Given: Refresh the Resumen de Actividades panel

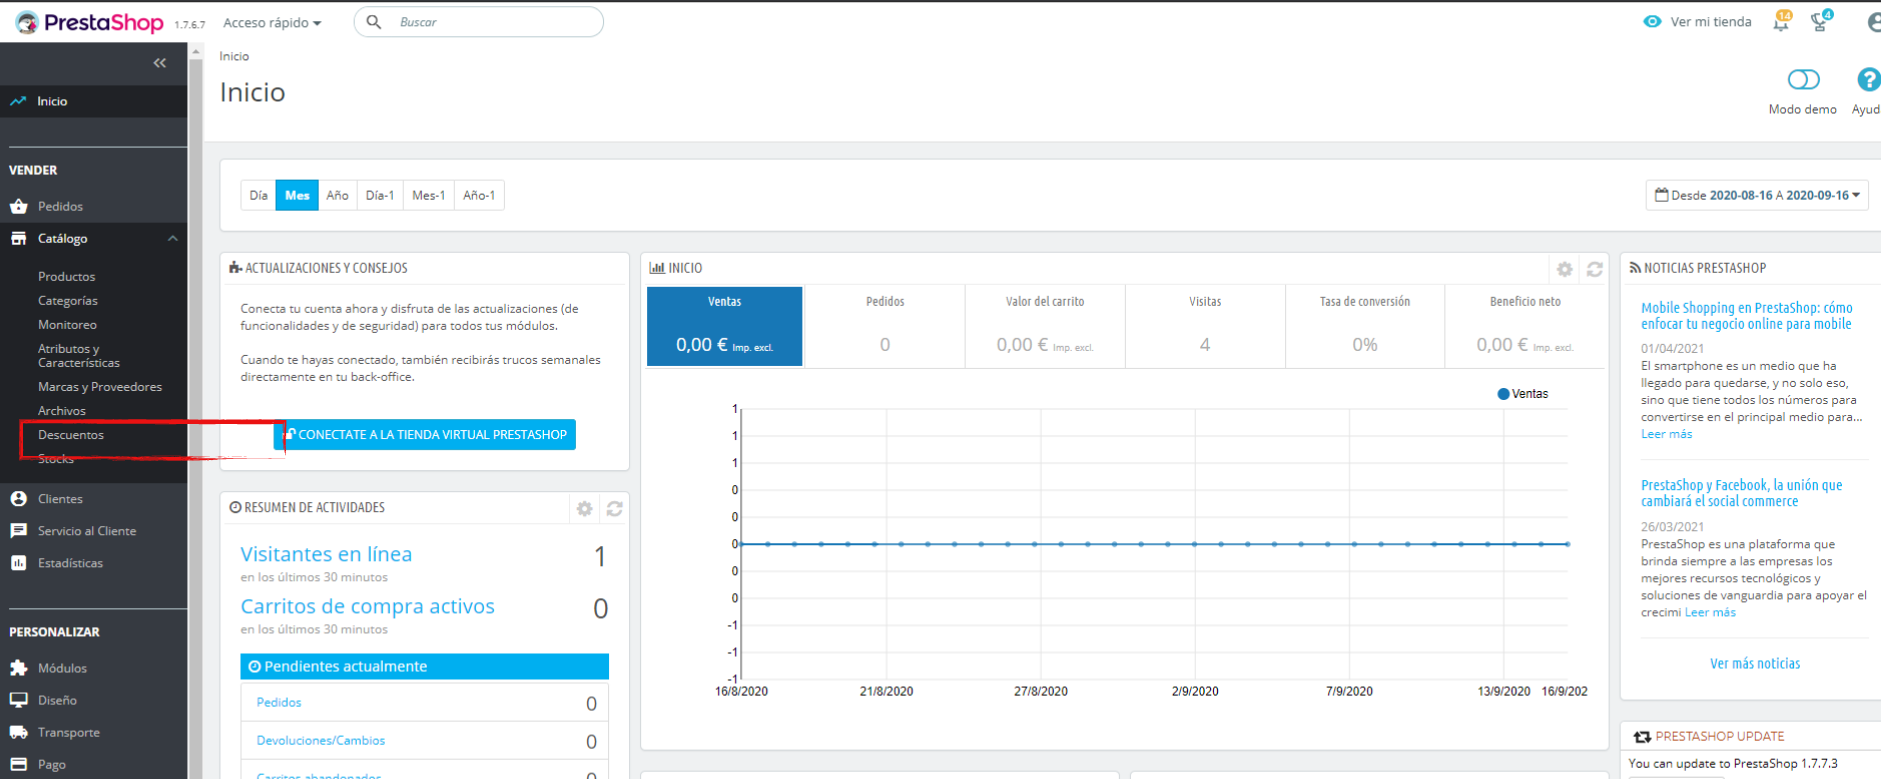Looking at the screenshot, I should (615, 509).
